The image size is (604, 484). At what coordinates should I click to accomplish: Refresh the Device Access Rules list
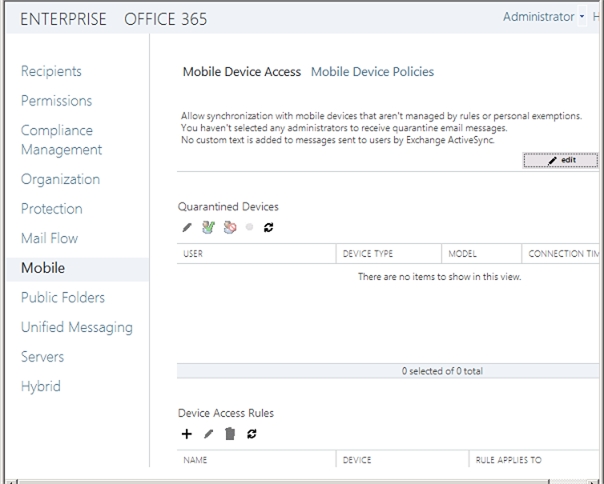(x=252, y=434)
